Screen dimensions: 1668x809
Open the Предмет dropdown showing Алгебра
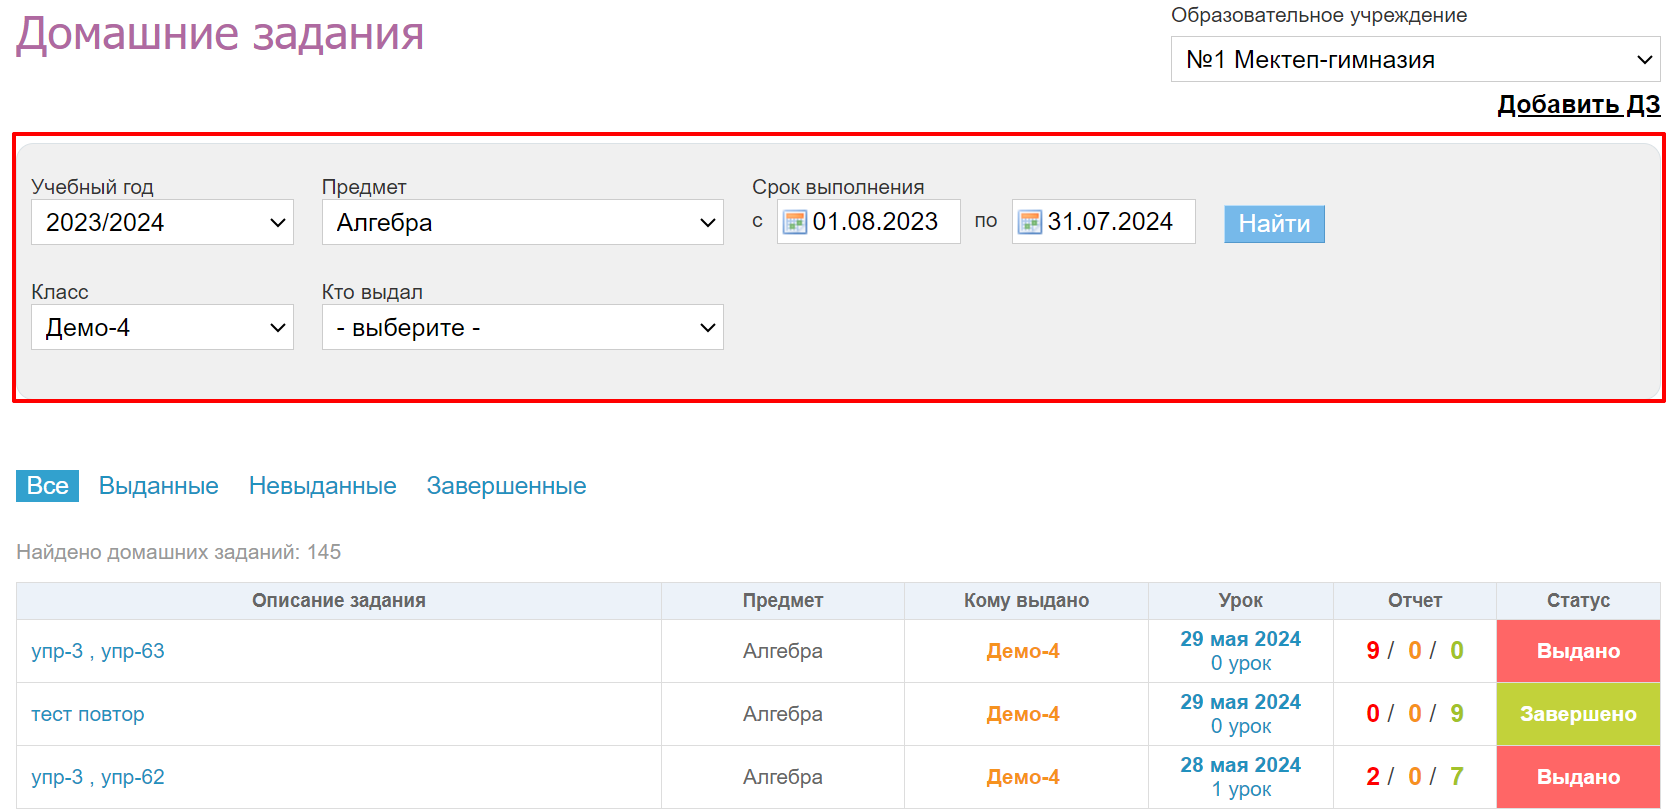point(522,222)
